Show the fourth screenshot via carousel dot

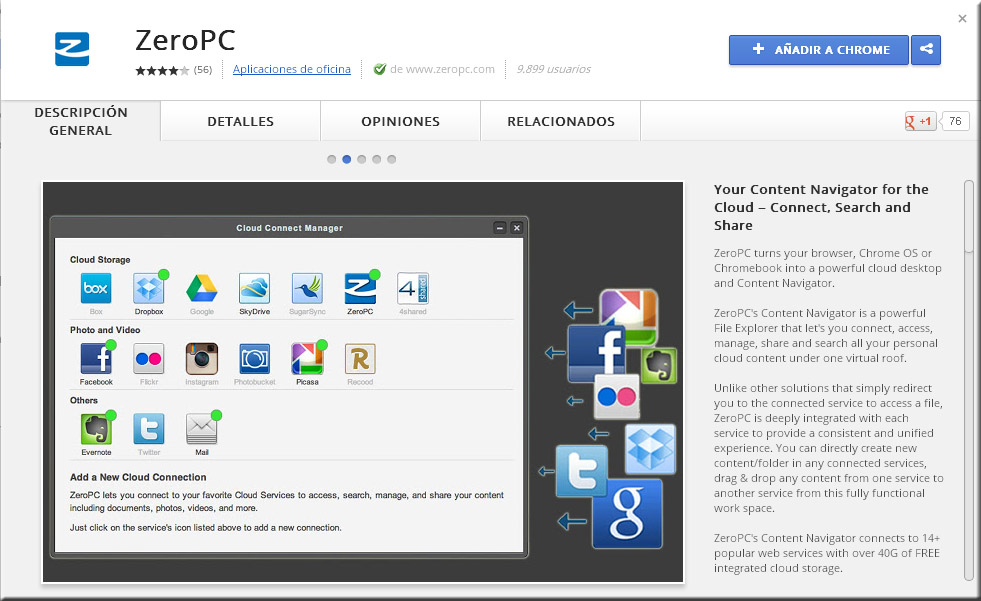pyautogui.click(x=377, y=159)
